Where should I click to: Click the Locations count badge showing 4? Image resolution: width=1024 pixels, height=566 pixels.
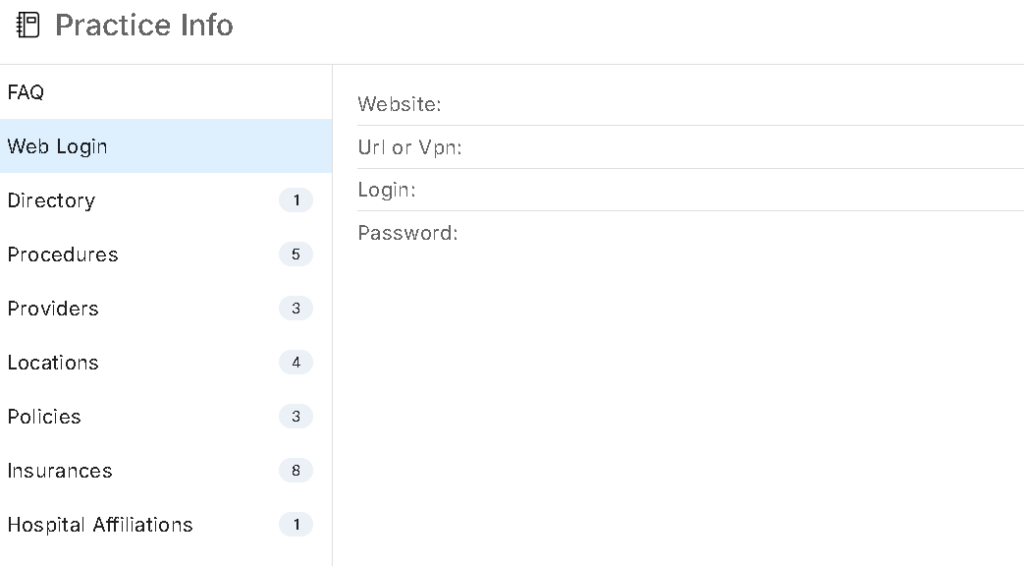pyautogui.click(x=296, y=362)
